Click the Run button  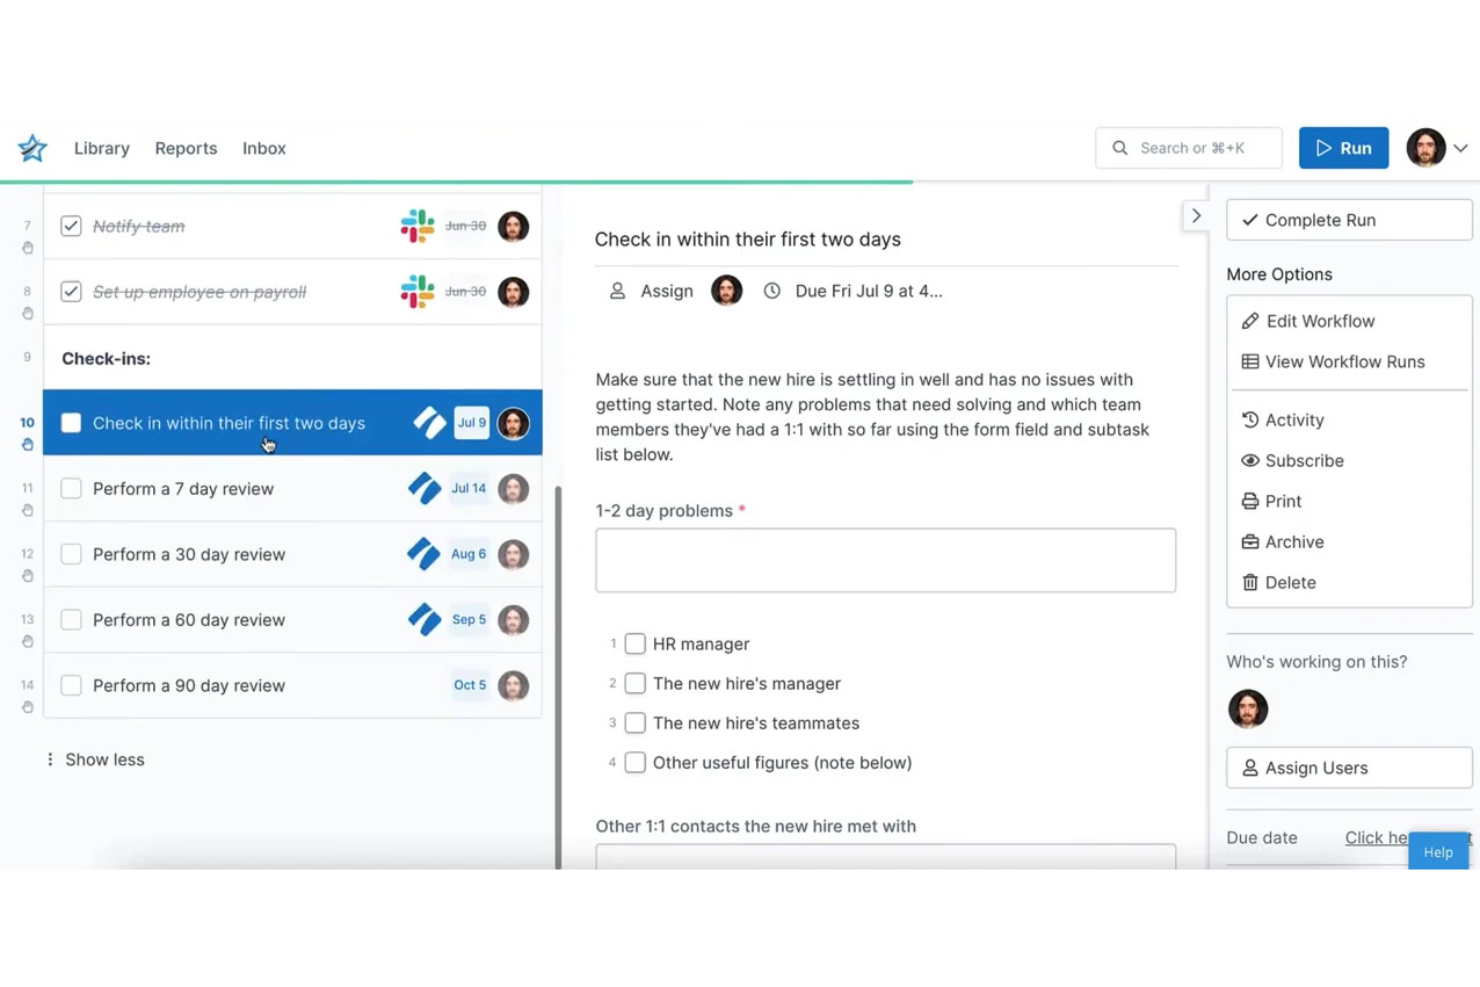coord(1343,147)
